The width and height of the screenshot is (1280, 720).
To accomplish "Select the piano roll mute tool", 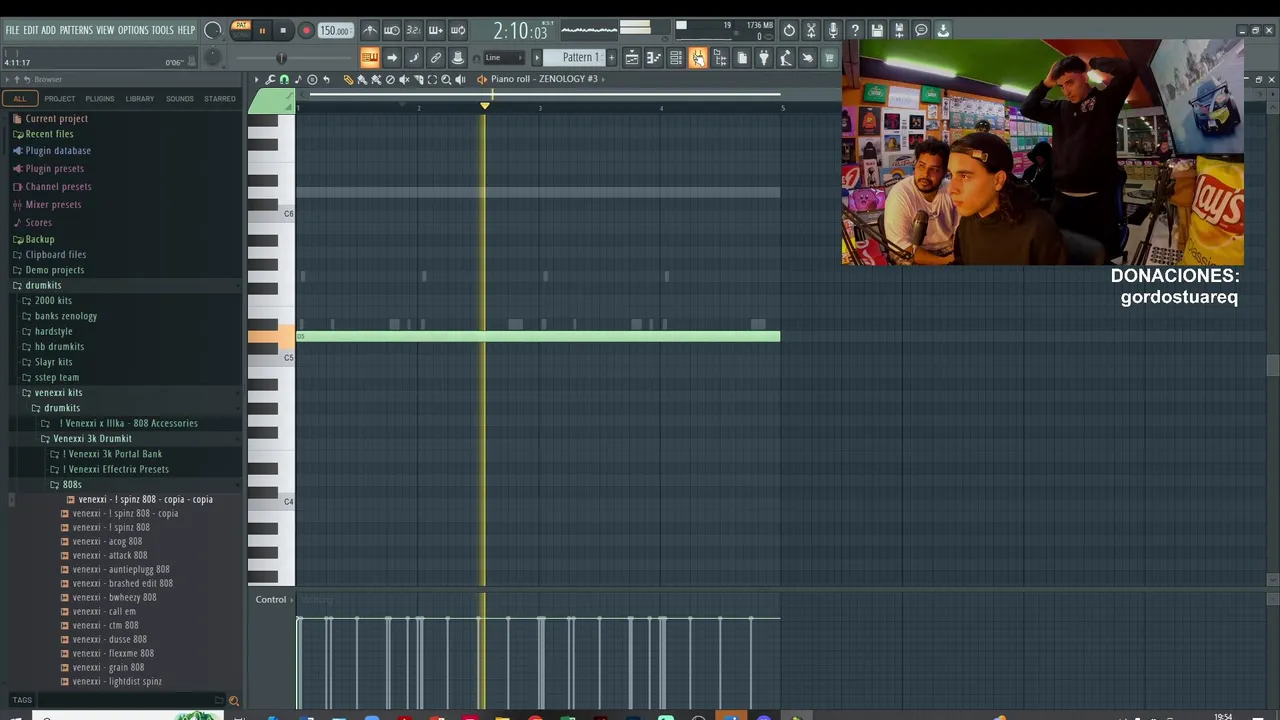I will pyautogui.click(x=404, y=79).
